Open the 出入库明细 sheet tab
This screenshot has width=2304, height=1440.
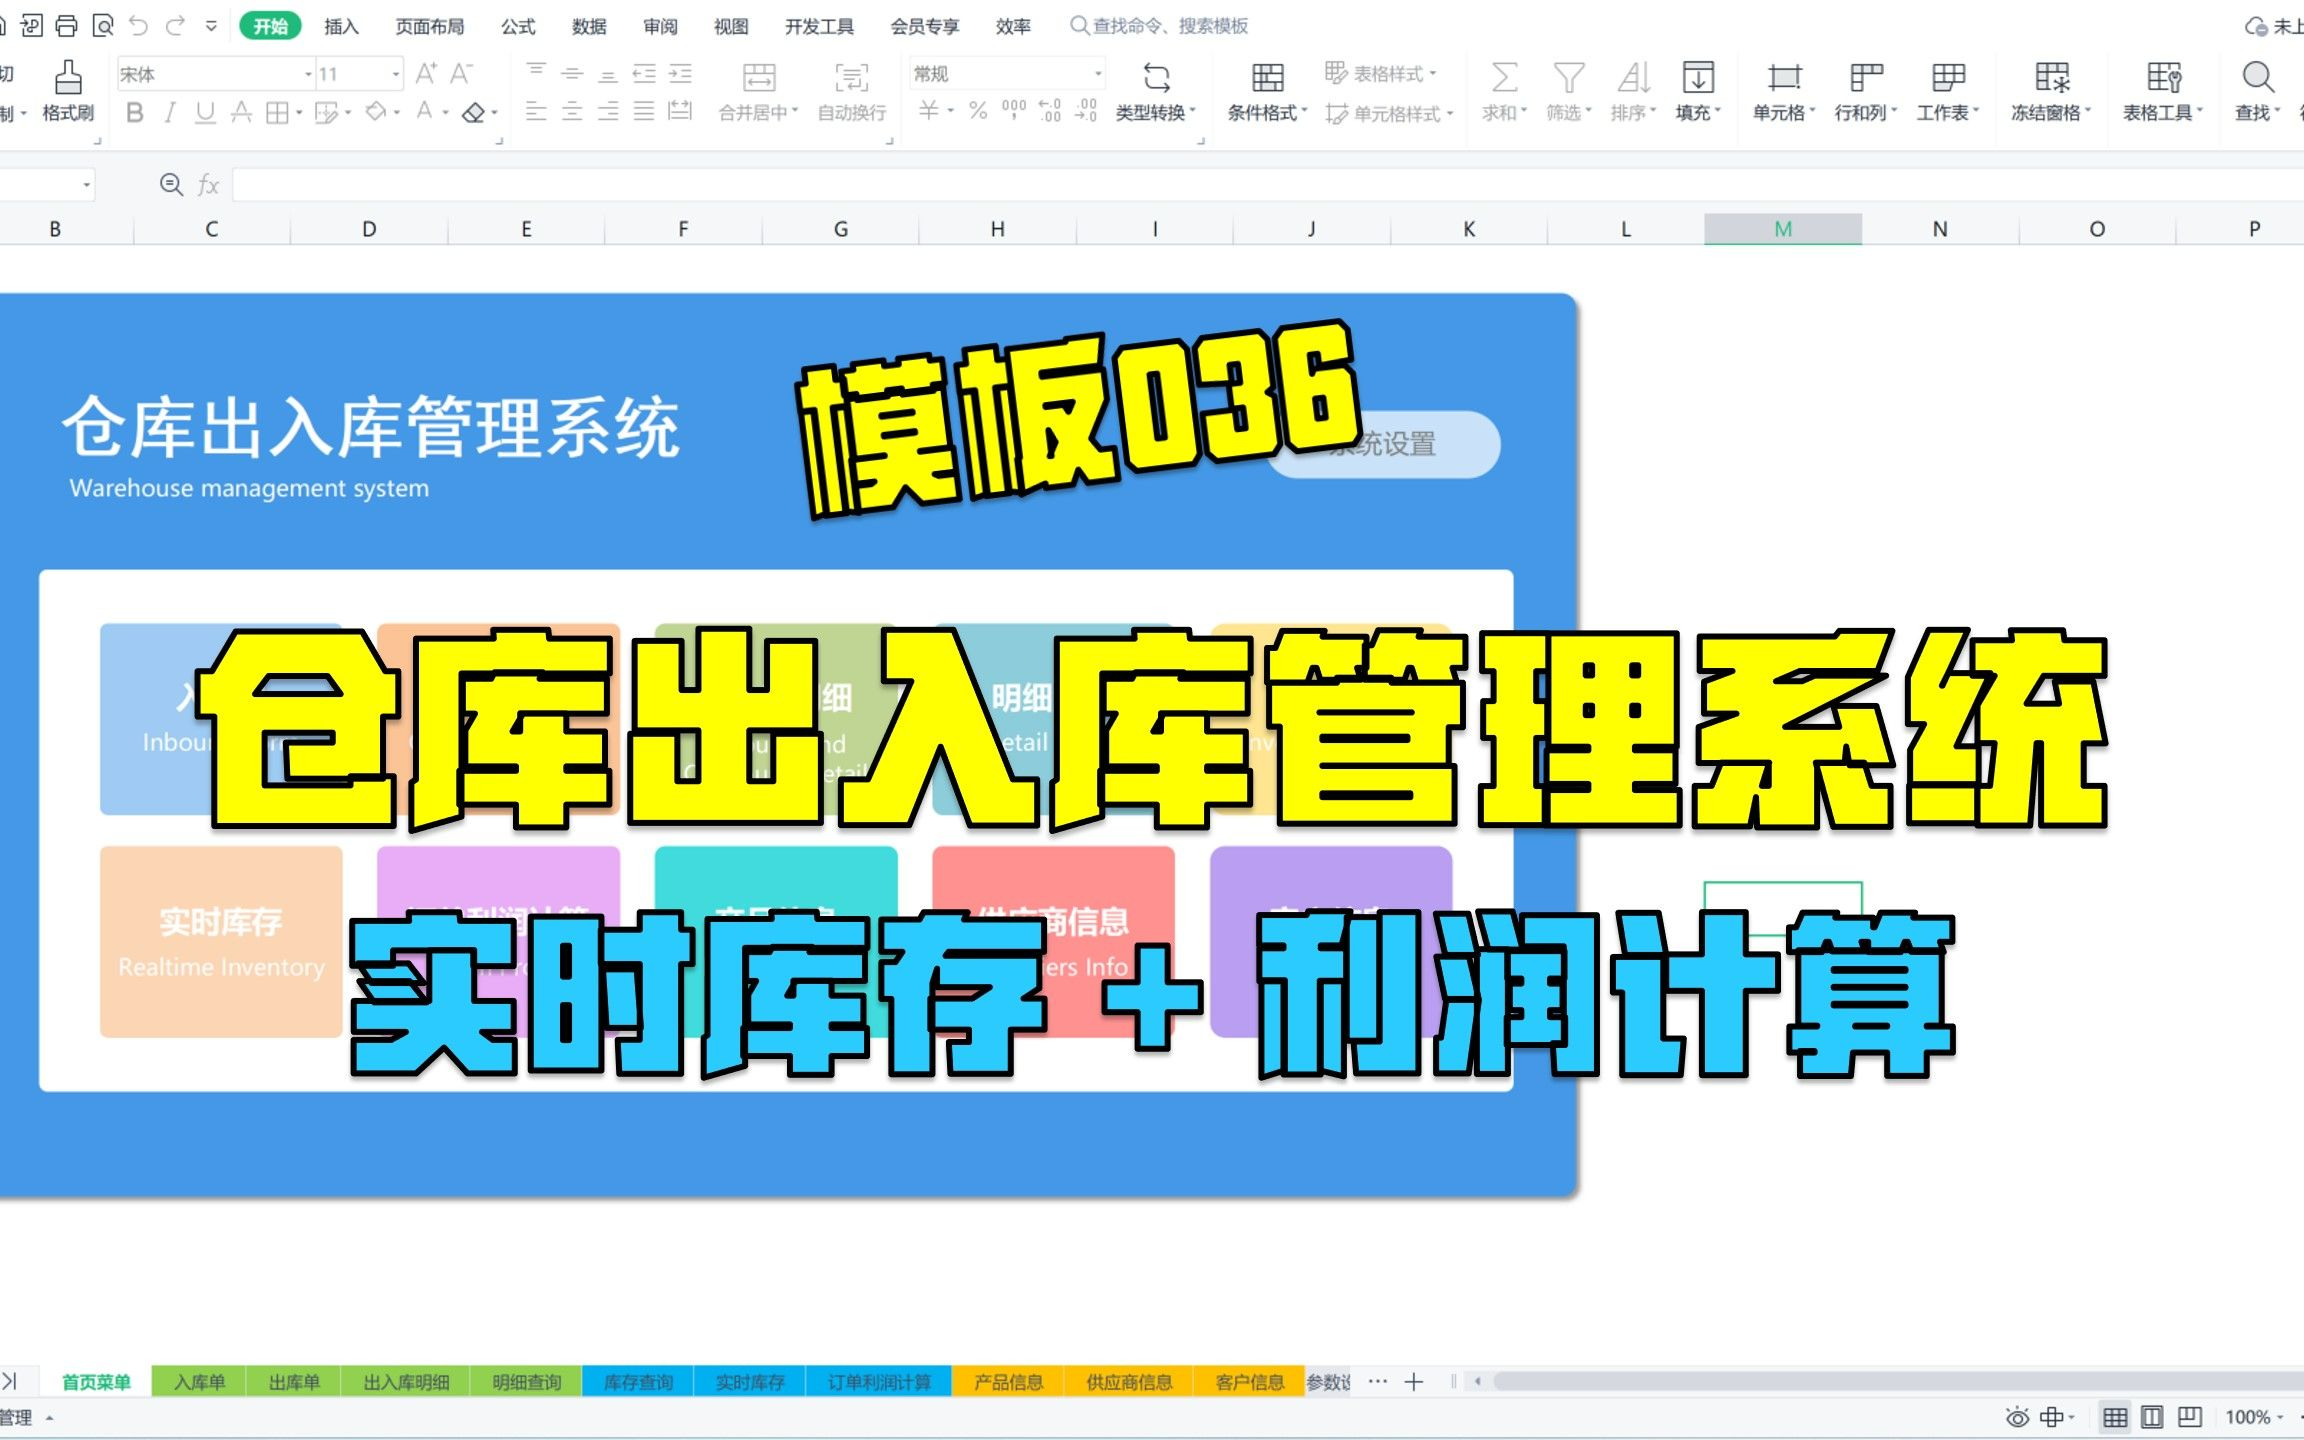click(406, 1382)
